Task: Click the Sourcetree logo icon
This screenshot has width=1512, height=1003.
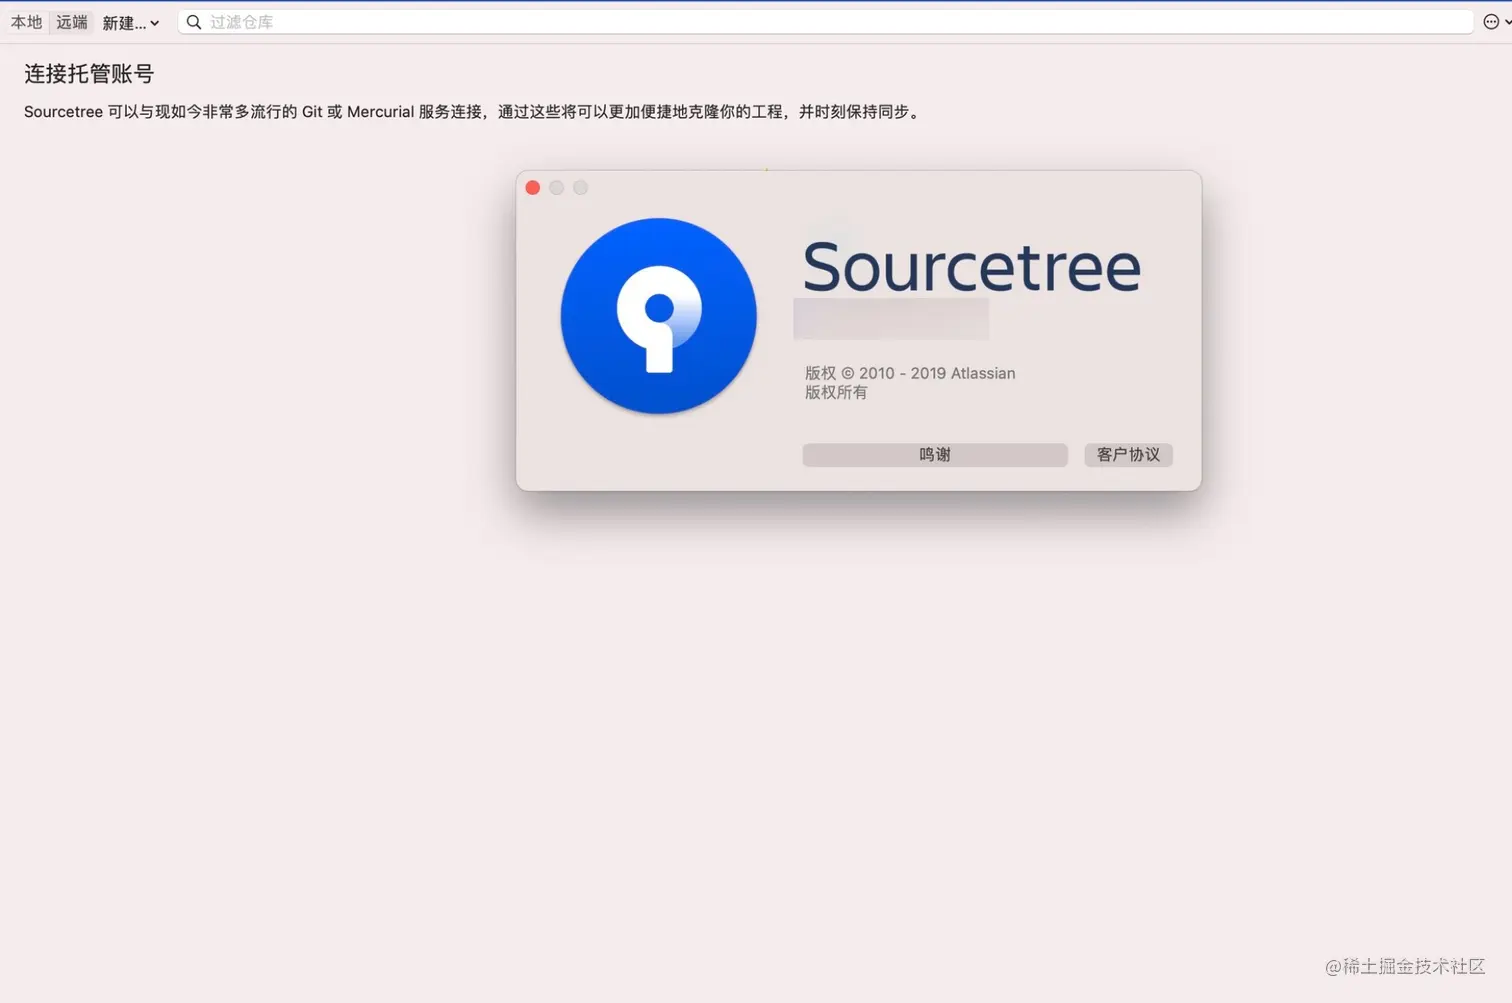Action: [658, 316]
